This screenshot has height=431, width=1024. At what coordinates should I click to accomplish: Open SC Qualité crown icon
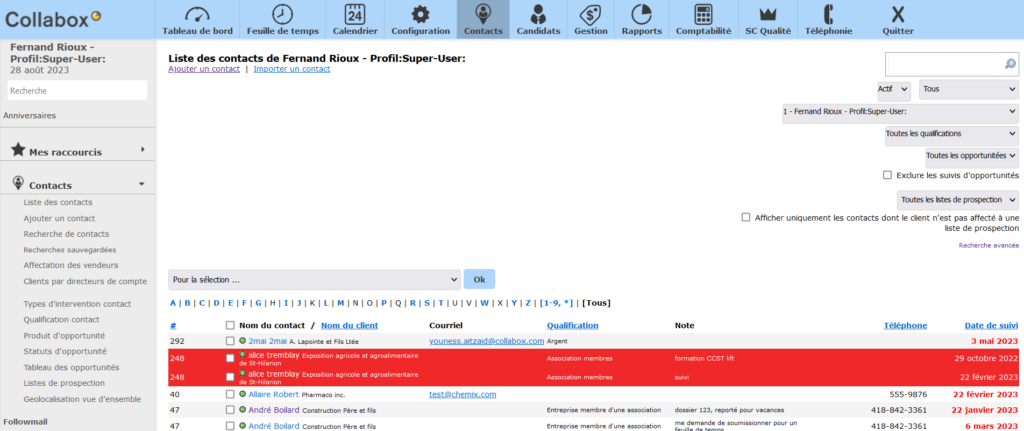point(768,15)
